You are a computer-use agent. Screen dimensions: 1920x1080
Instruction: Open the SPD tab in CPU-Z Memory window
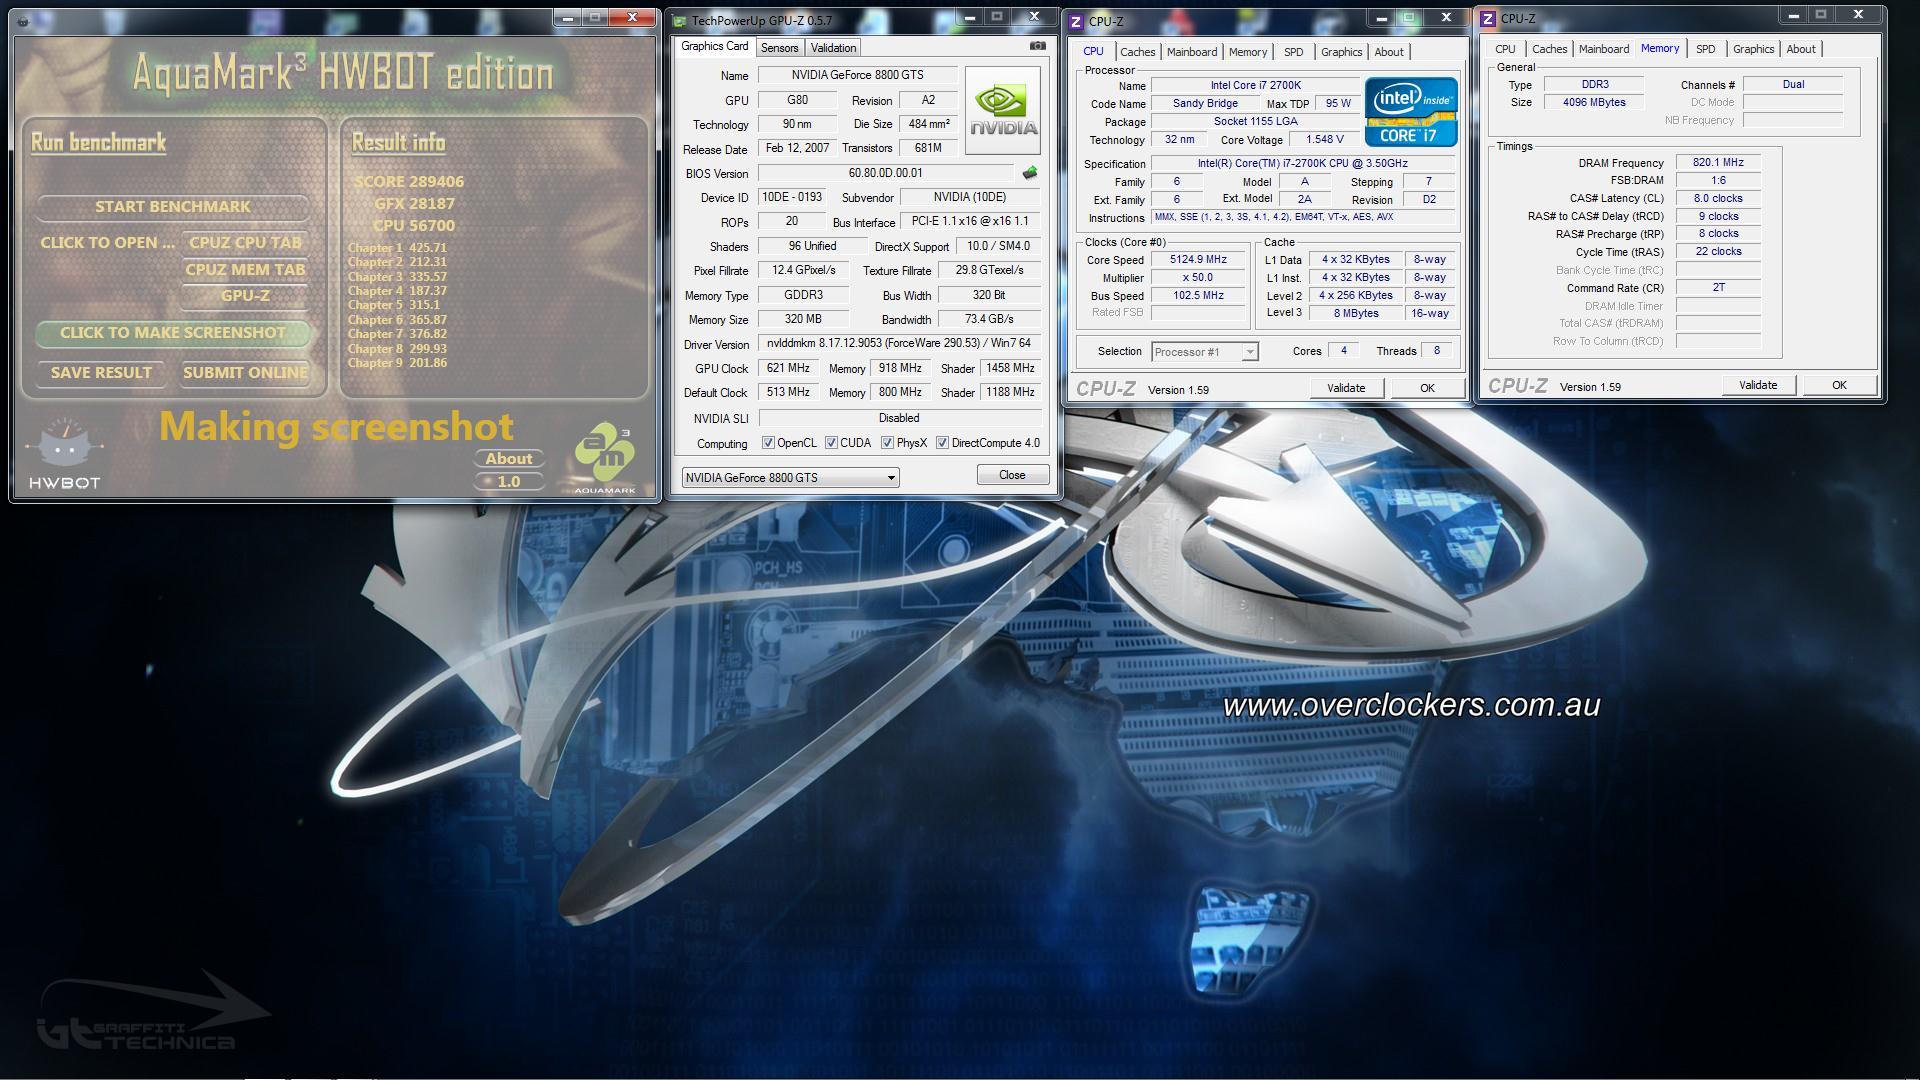pos(1706,49)
